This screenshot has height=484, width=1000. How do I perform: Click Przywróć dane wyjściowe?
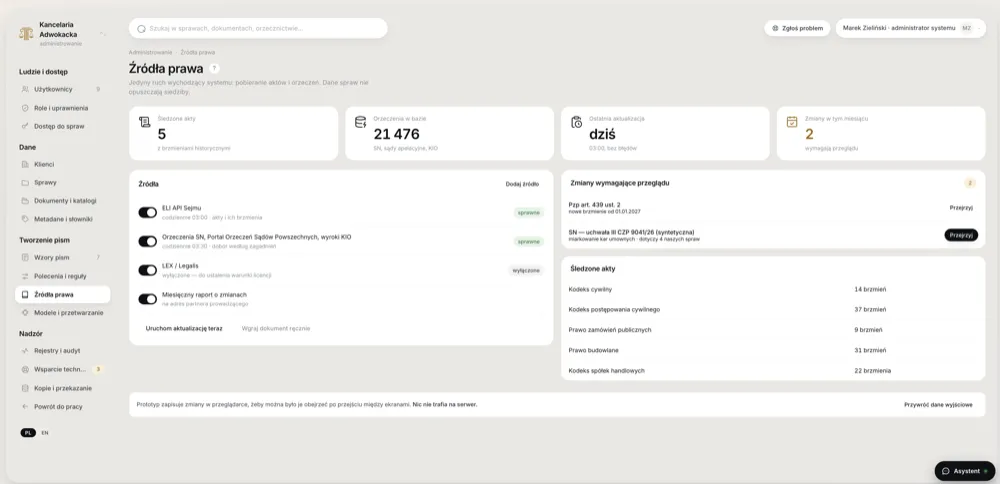pyautogui.click(x=938, y=405)
